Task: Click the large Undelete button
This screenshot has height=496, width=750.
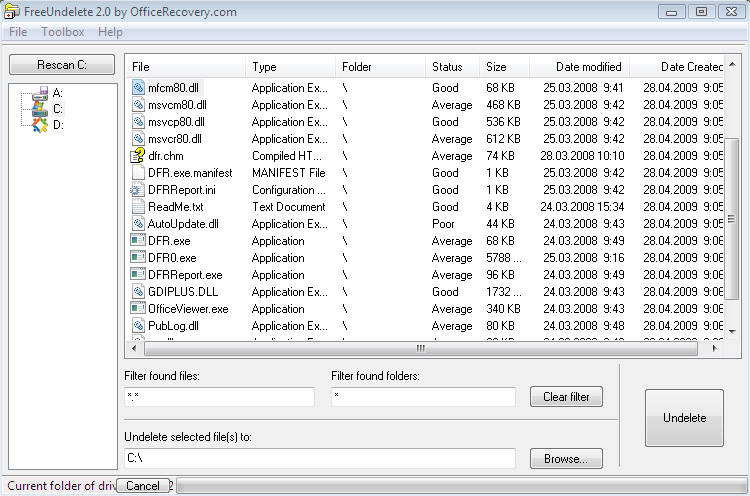Action: pos(684,418)
